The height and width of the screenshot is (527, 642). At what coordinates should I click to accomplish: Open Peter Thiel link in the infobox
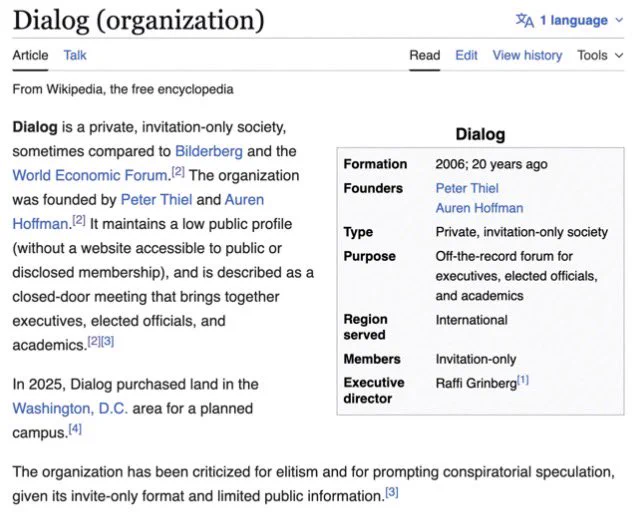pos(467,188)
